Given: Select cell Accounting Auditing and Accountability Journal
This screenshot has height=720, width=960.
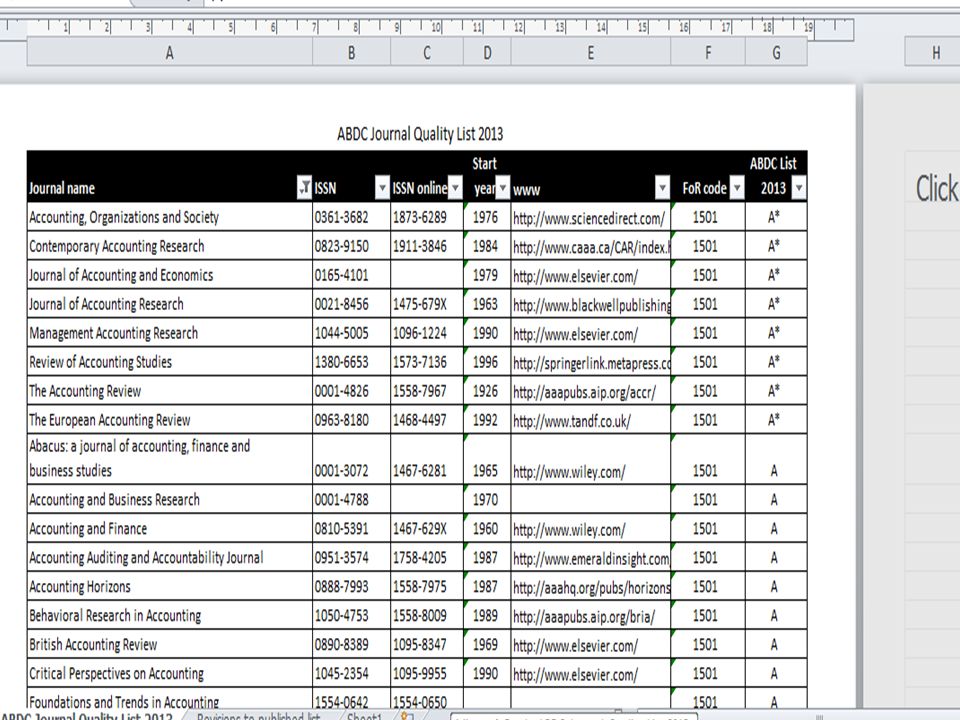Looking at the screenshot, I should point(170,557).
